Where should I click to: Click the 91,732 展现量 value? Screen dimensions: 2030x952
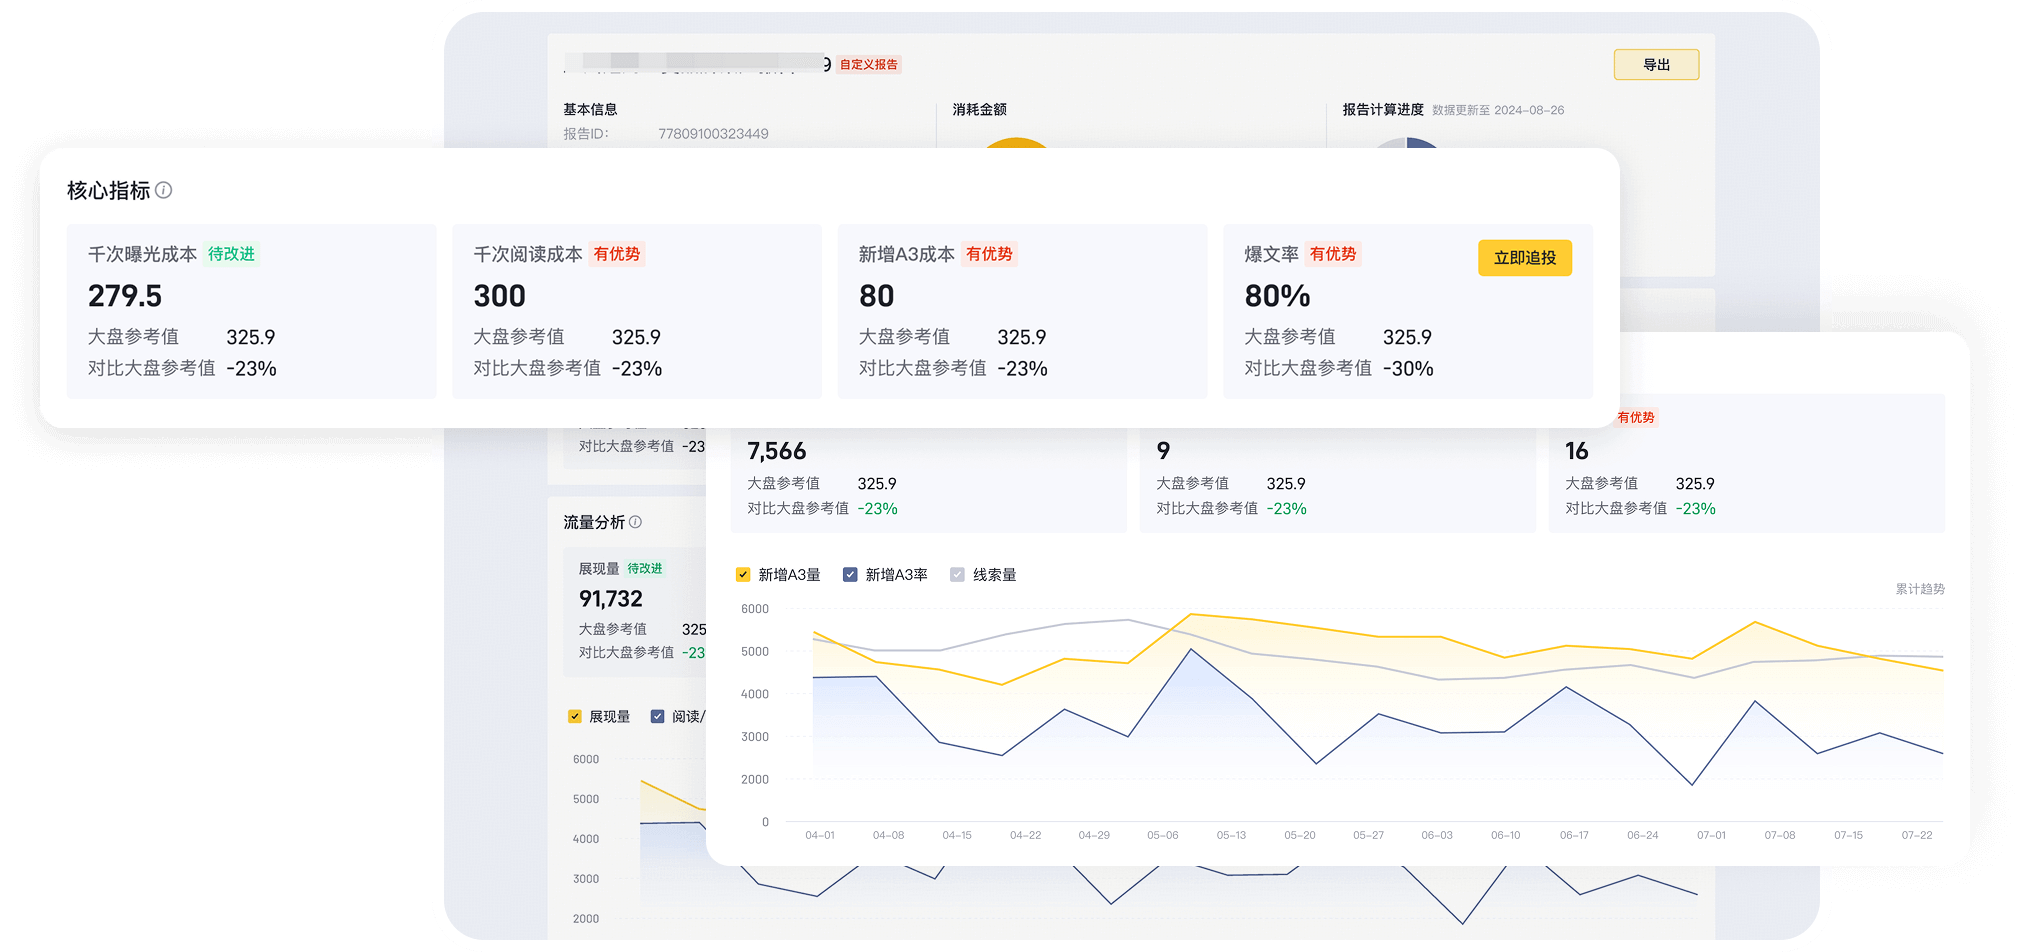[x=611, y=599]
